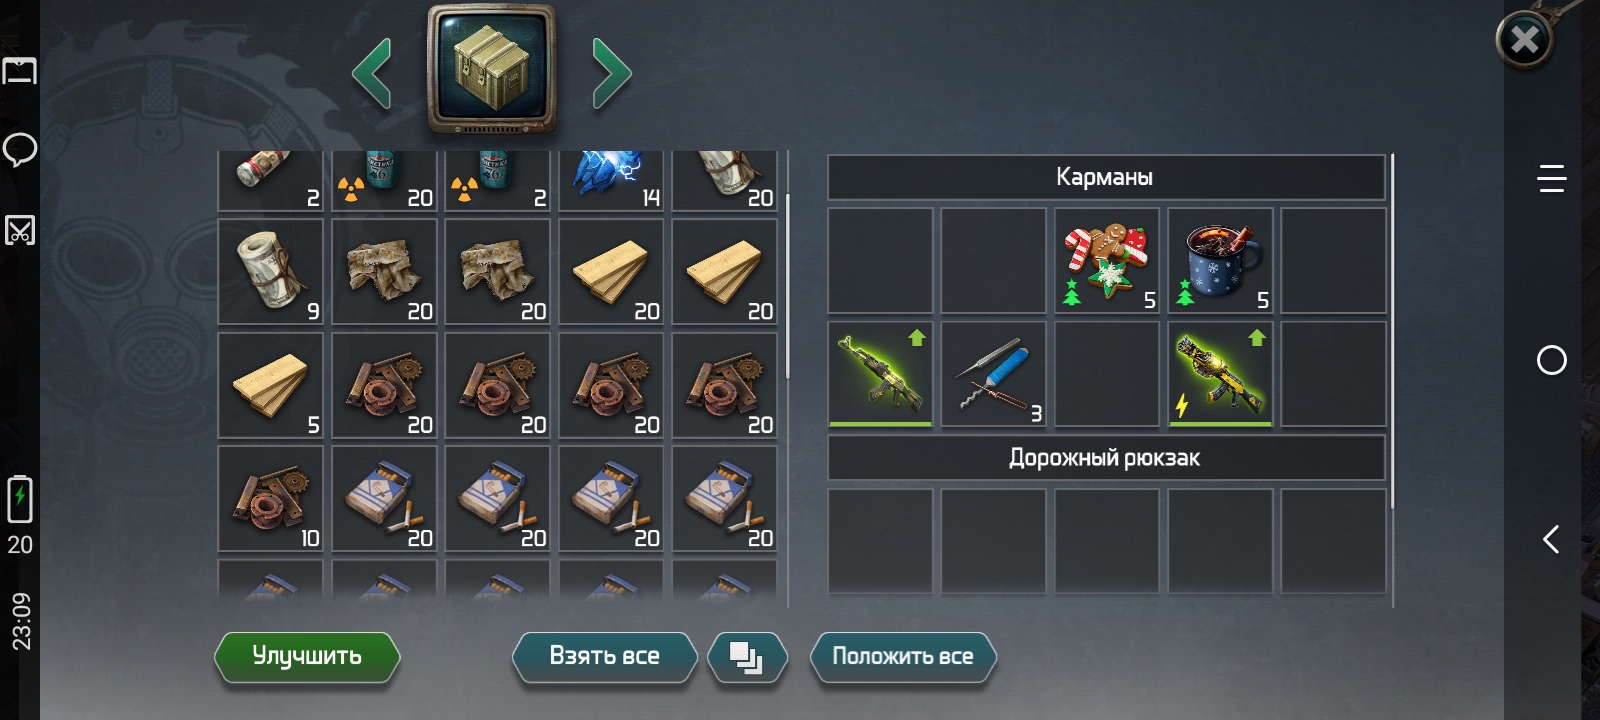Click the Улучшить upgrade button

tap(307, 657)
